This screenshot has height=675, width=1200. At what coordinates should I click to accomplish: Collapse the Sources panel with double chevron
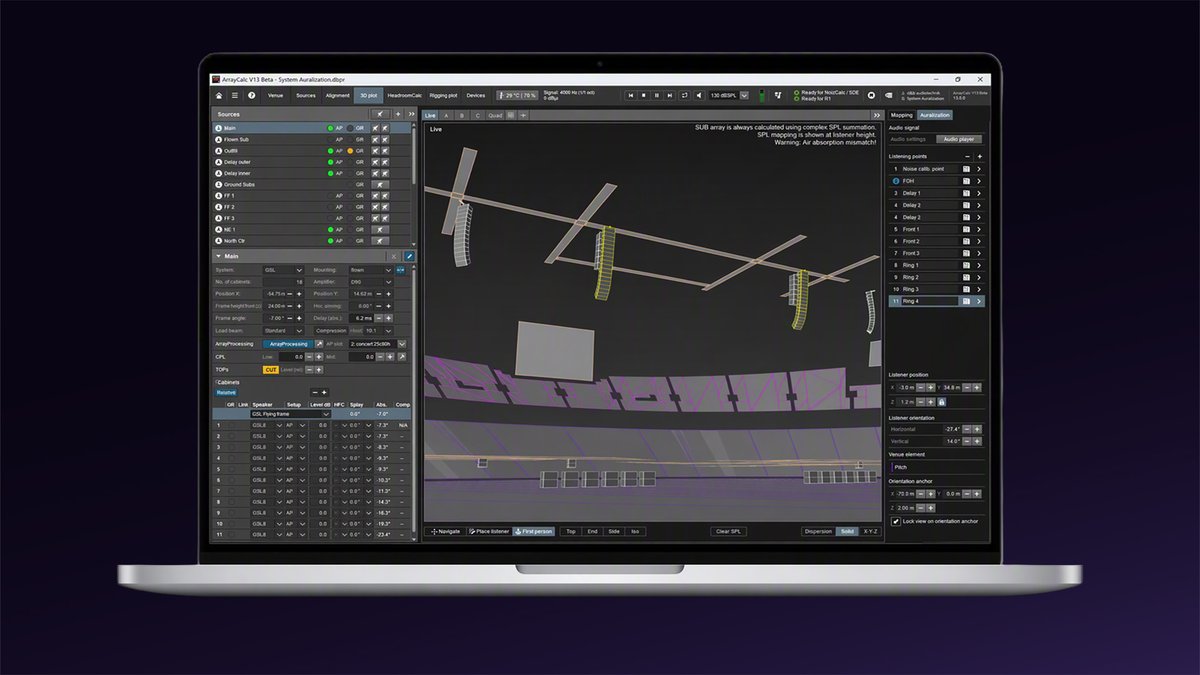click(x=411, y=114)
